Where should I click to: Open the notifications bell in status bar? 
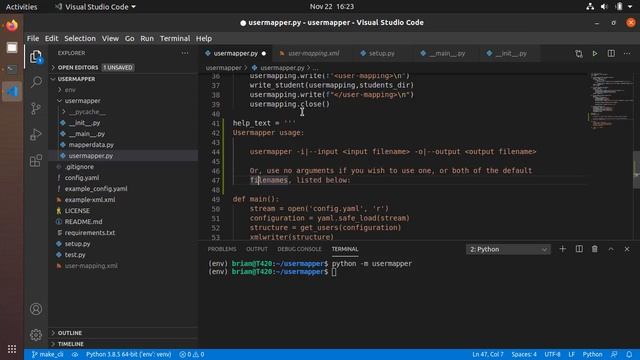pyautogui.click(x=629, y=354)
